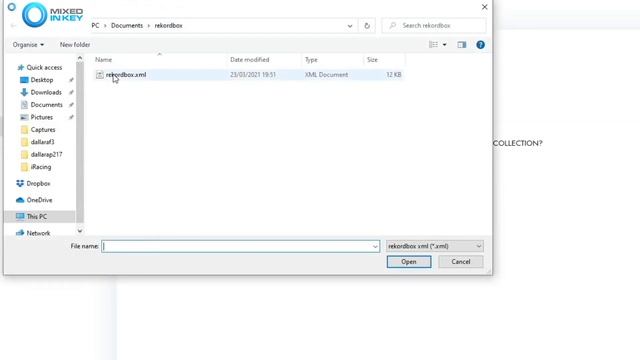Click rekordbox in the breadcrumb path
Screen dimensions: 640x360
tap(168, 25)
